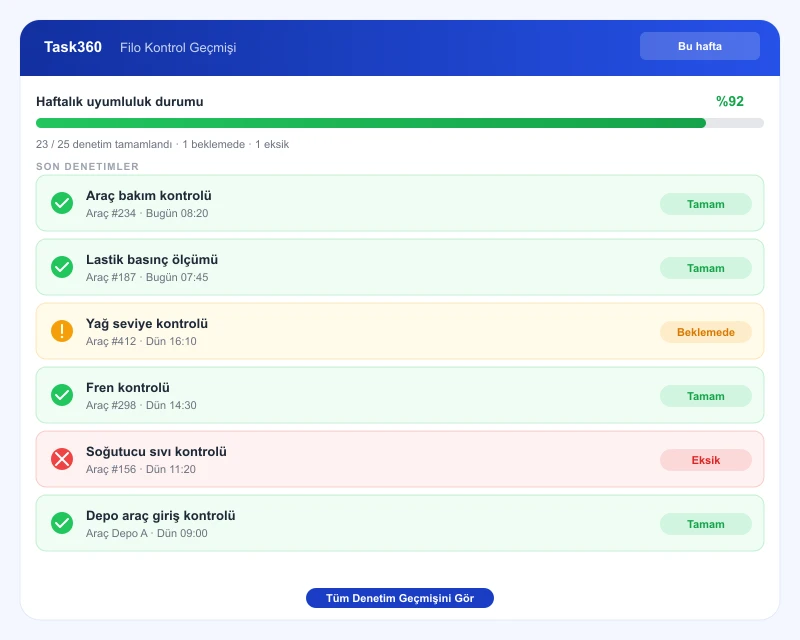800x640 pixels.
Task: Click the weekly compliance progress bar
Action: tap(399, 123)
